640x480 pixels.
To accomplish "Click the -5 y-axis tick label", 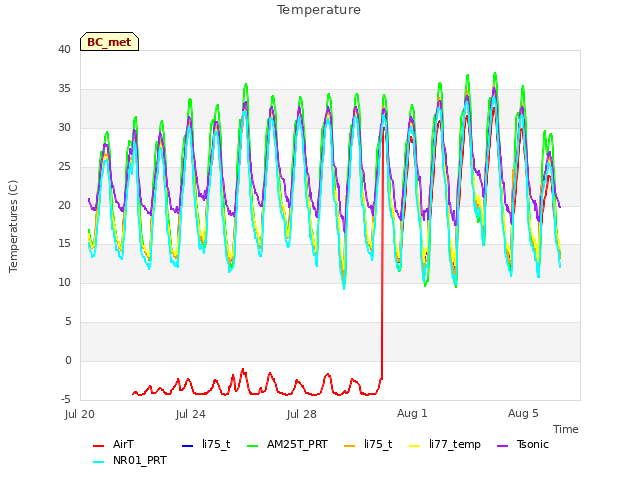I will tap(65, 399).
